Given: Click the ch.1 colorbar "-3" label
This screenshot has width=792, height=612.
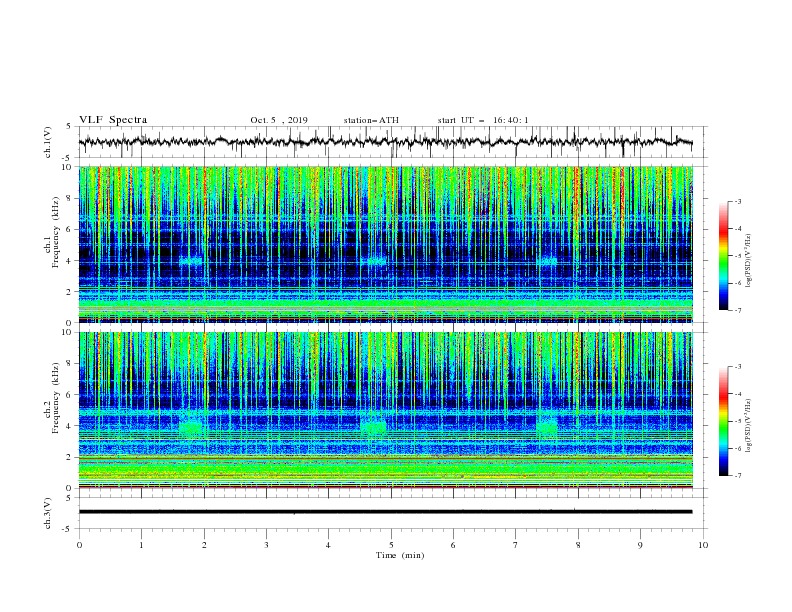Looking at the screenshot, I should tap(738, 201).
